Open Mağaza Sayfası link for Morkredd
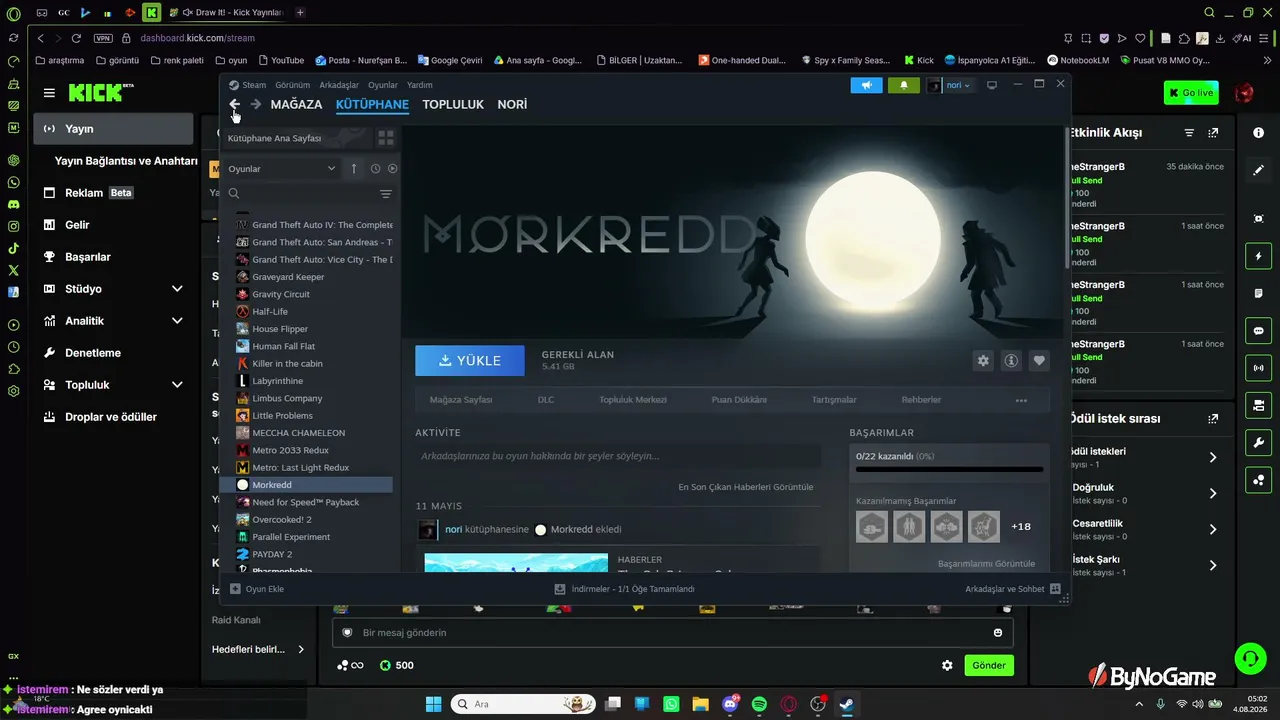This screenshot has width=1280, height=720. coord(461,400)
